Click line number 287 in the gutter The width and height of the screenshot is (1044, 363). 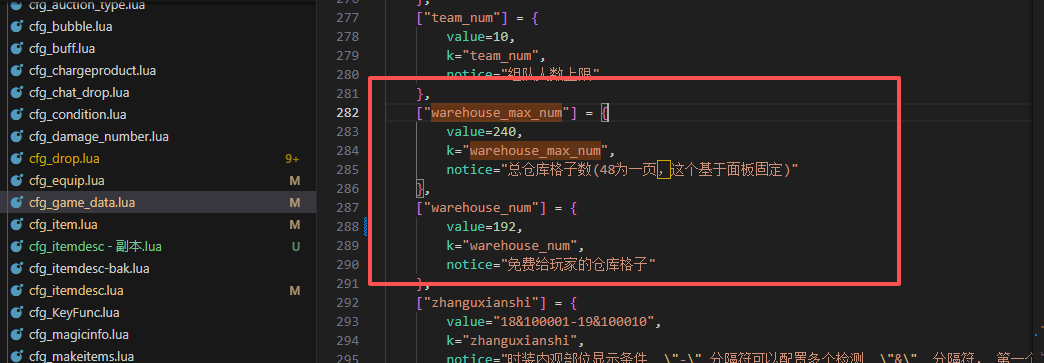(x=348, y=208)
